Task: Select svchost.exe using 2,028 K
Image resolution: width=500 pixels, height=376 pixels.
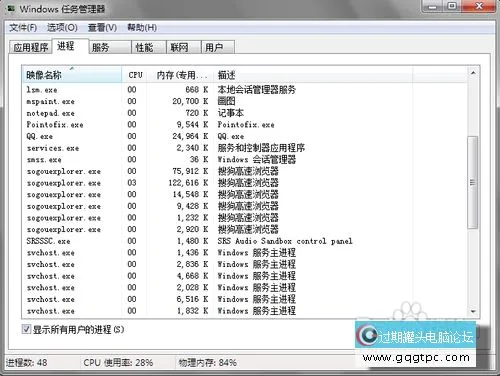Action: point(244,287)
